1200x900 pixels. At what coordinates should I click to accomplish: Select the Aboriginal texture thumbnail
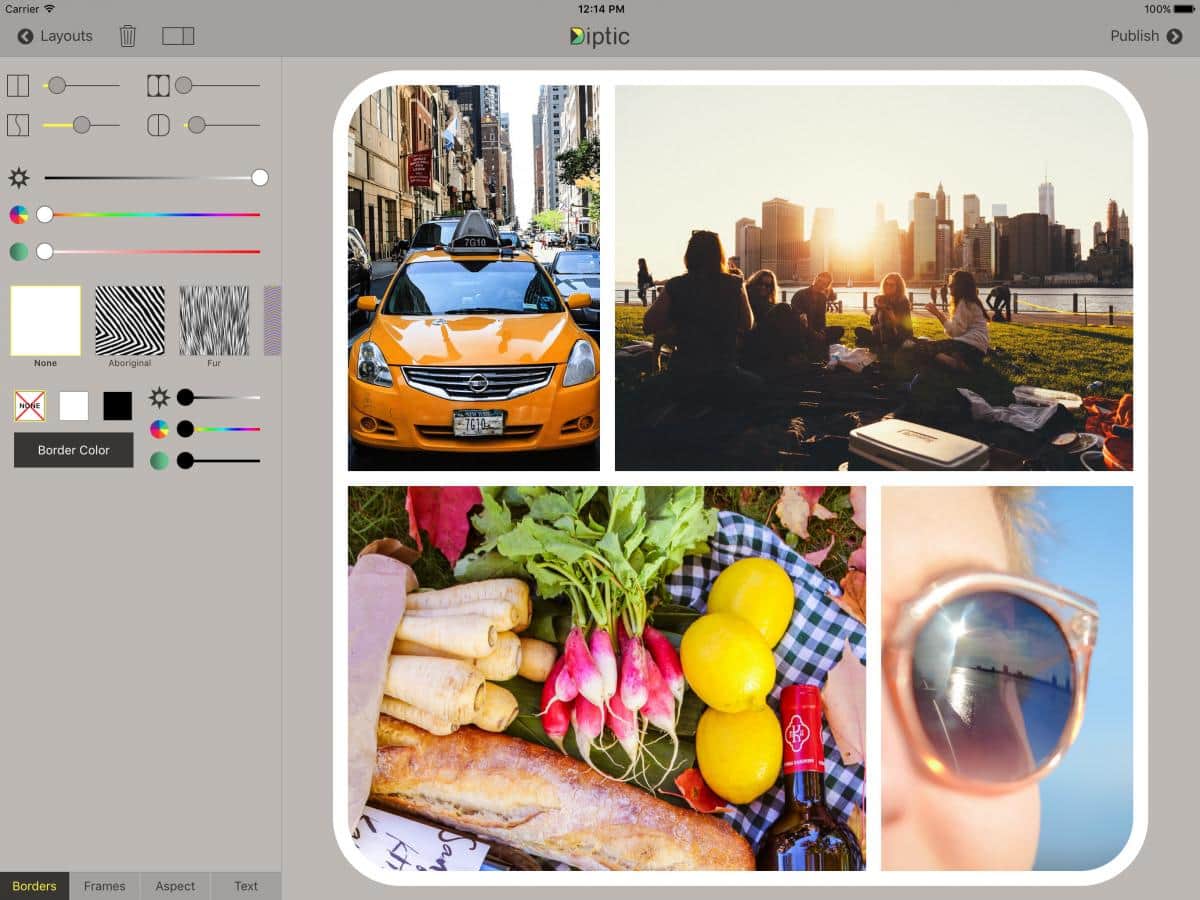(130, 321)
